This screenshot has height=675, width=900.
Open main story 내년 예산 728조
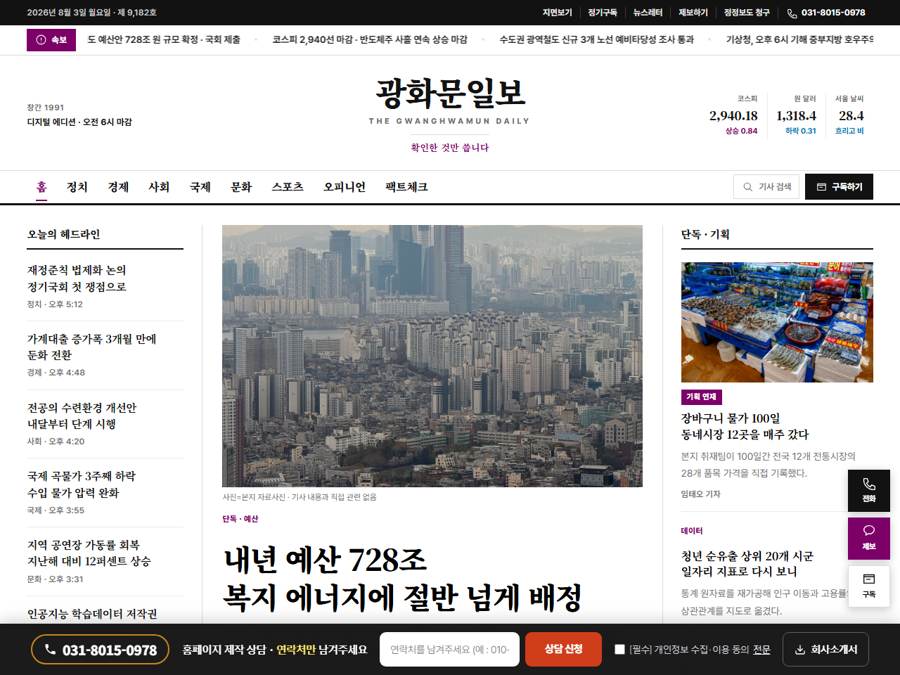click(x=402, y=578)
